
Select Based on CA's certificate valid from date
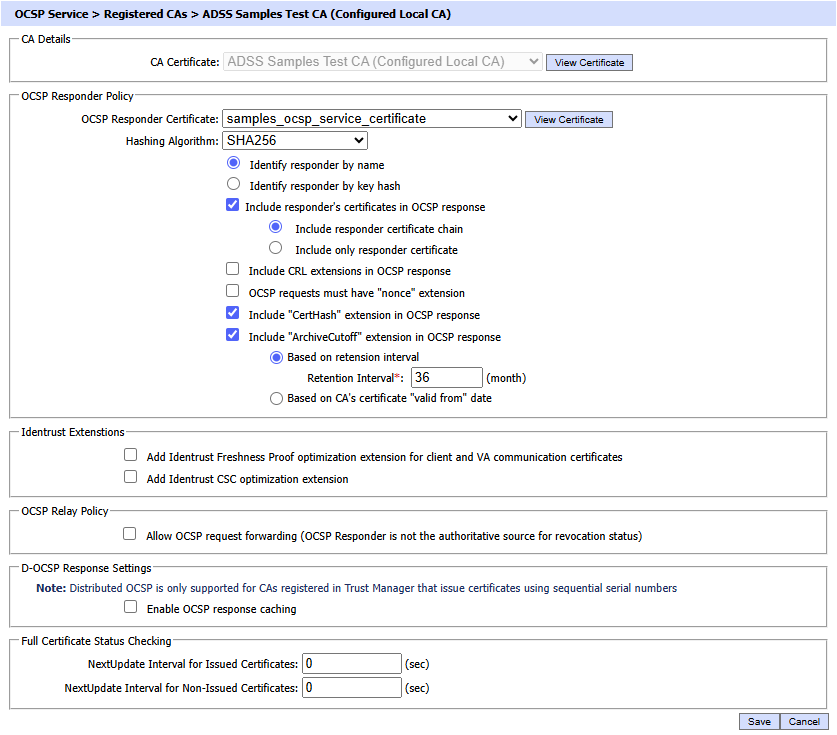click(276, 398)
